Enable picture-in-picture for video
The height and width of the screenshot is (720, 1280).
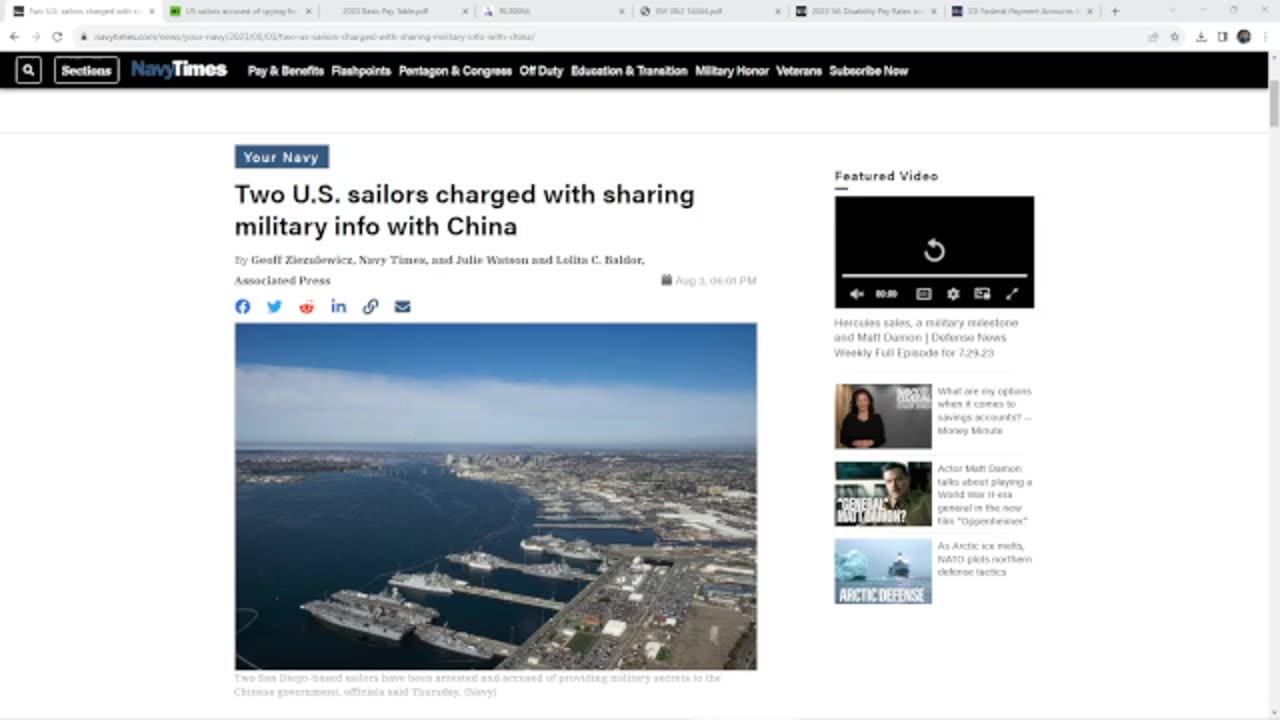coord(982,294)
